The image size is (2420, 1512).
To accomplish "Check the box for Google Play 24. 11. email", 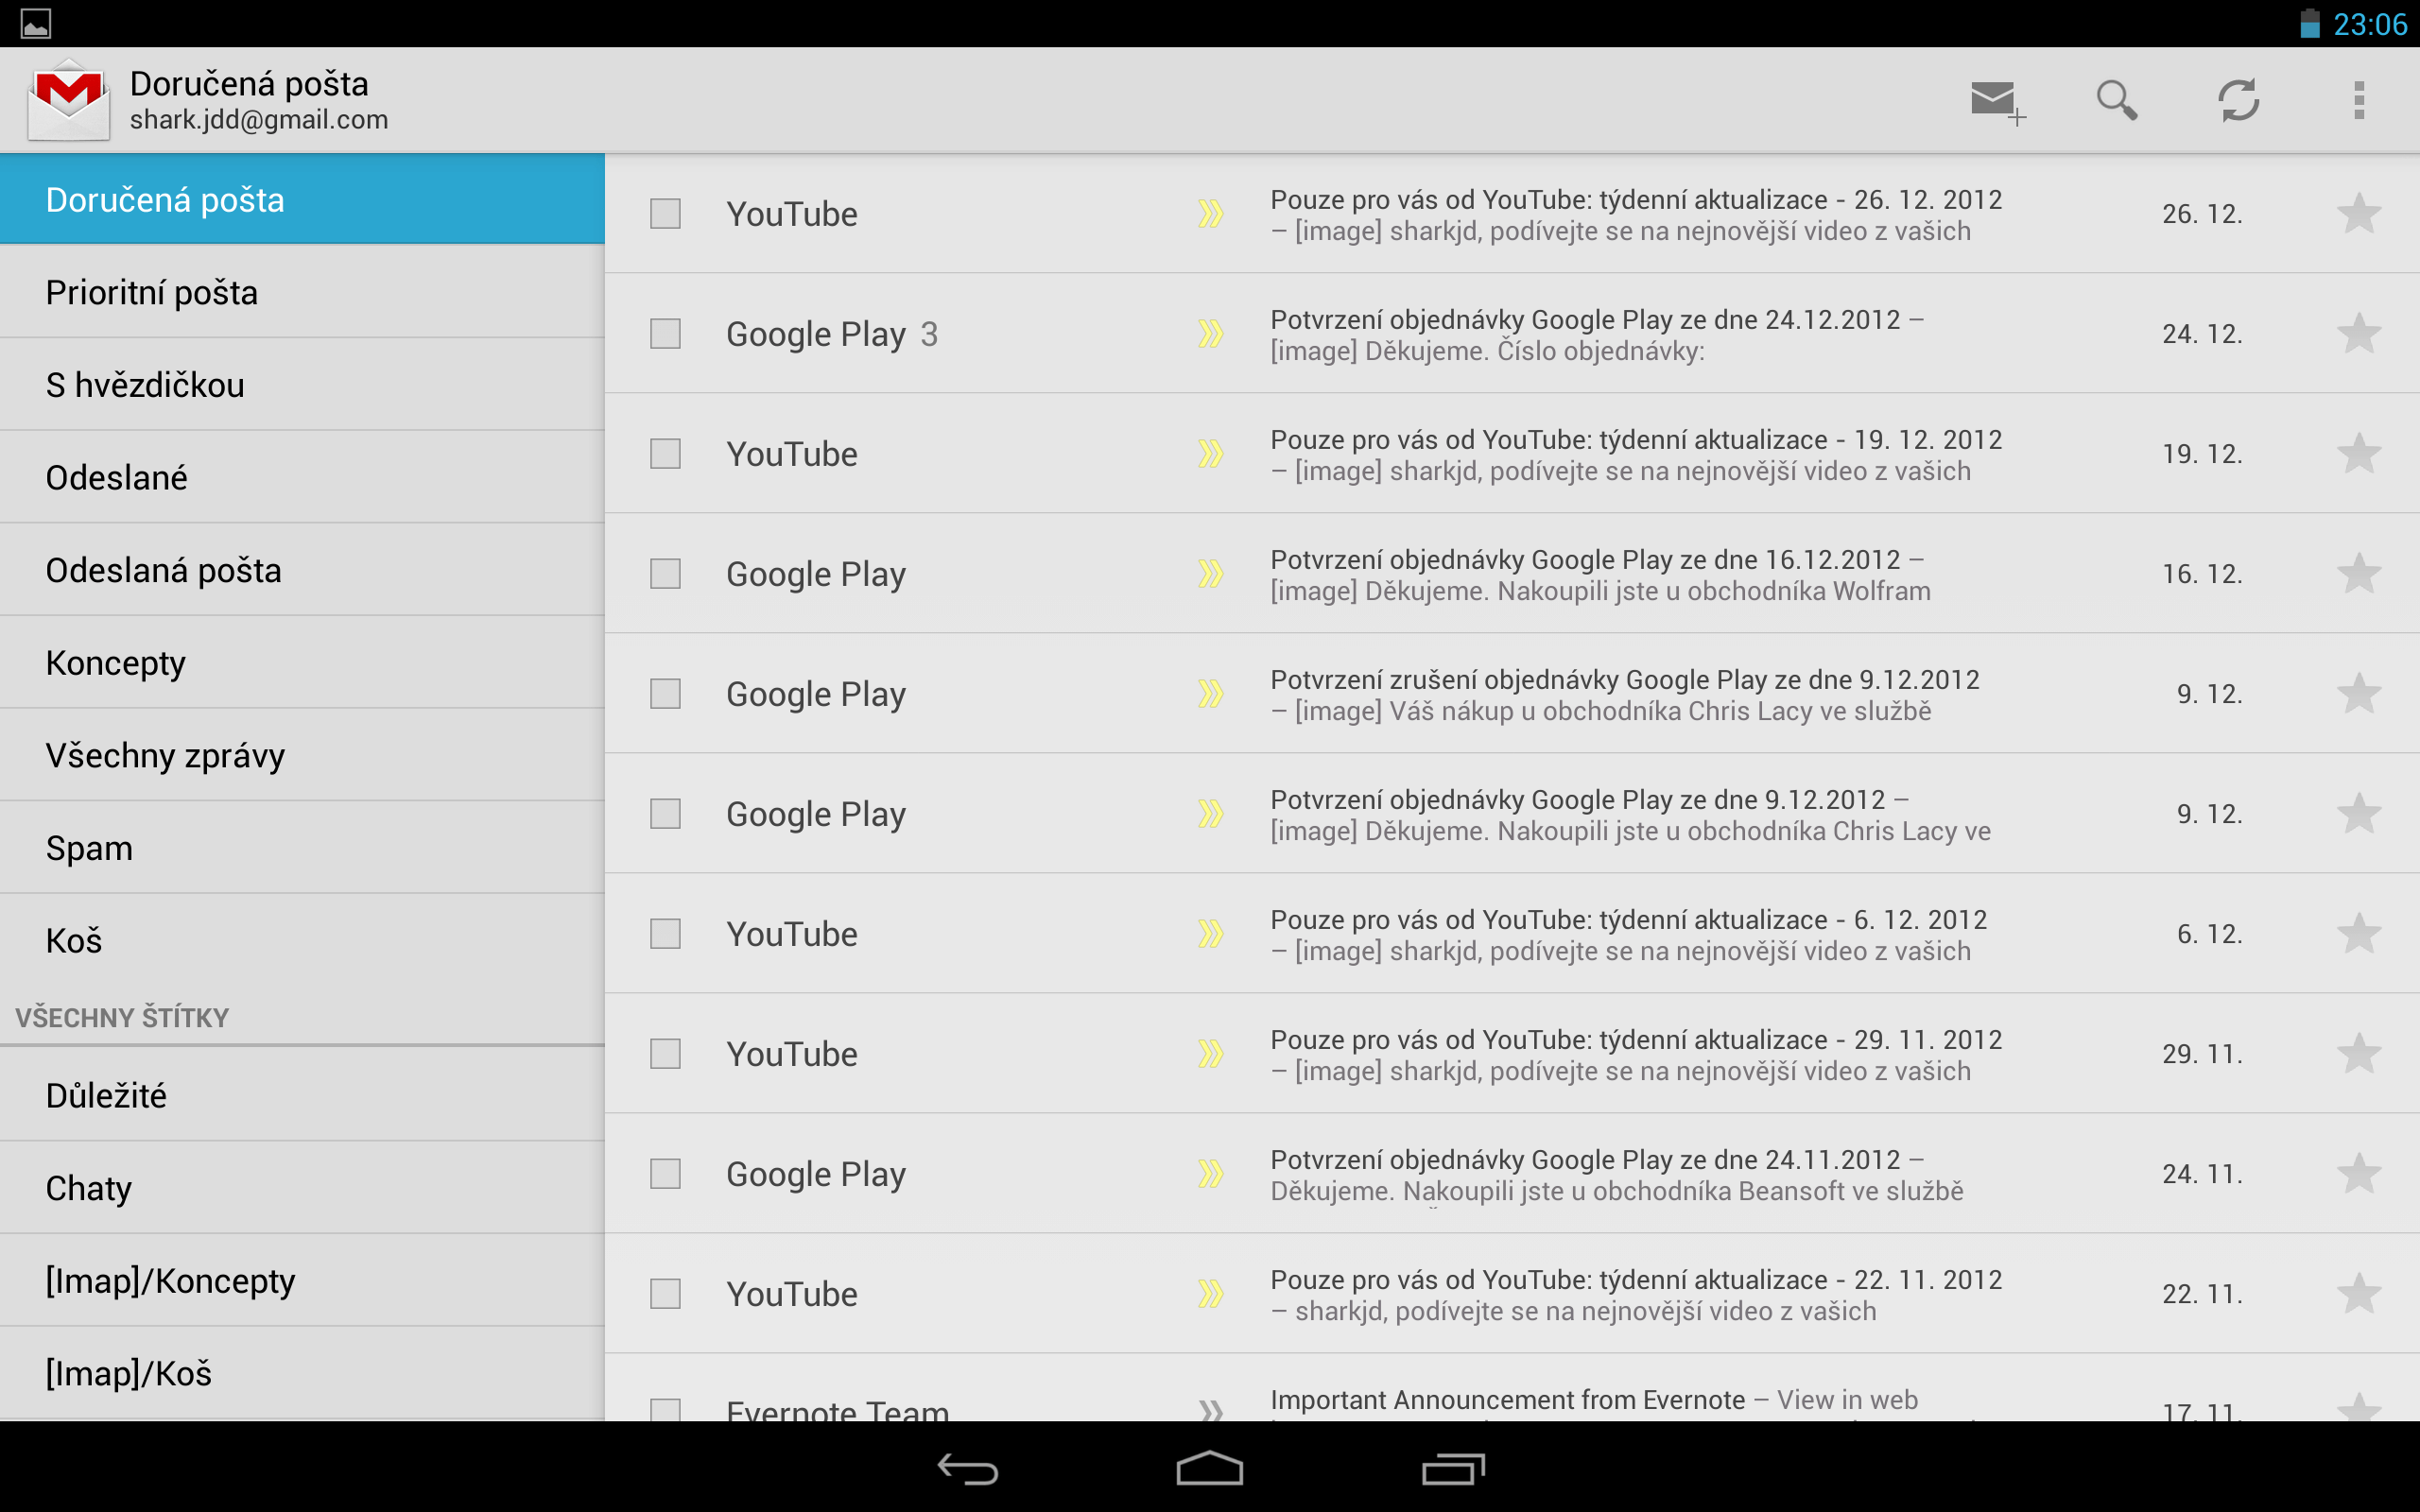I will 665,1174.
